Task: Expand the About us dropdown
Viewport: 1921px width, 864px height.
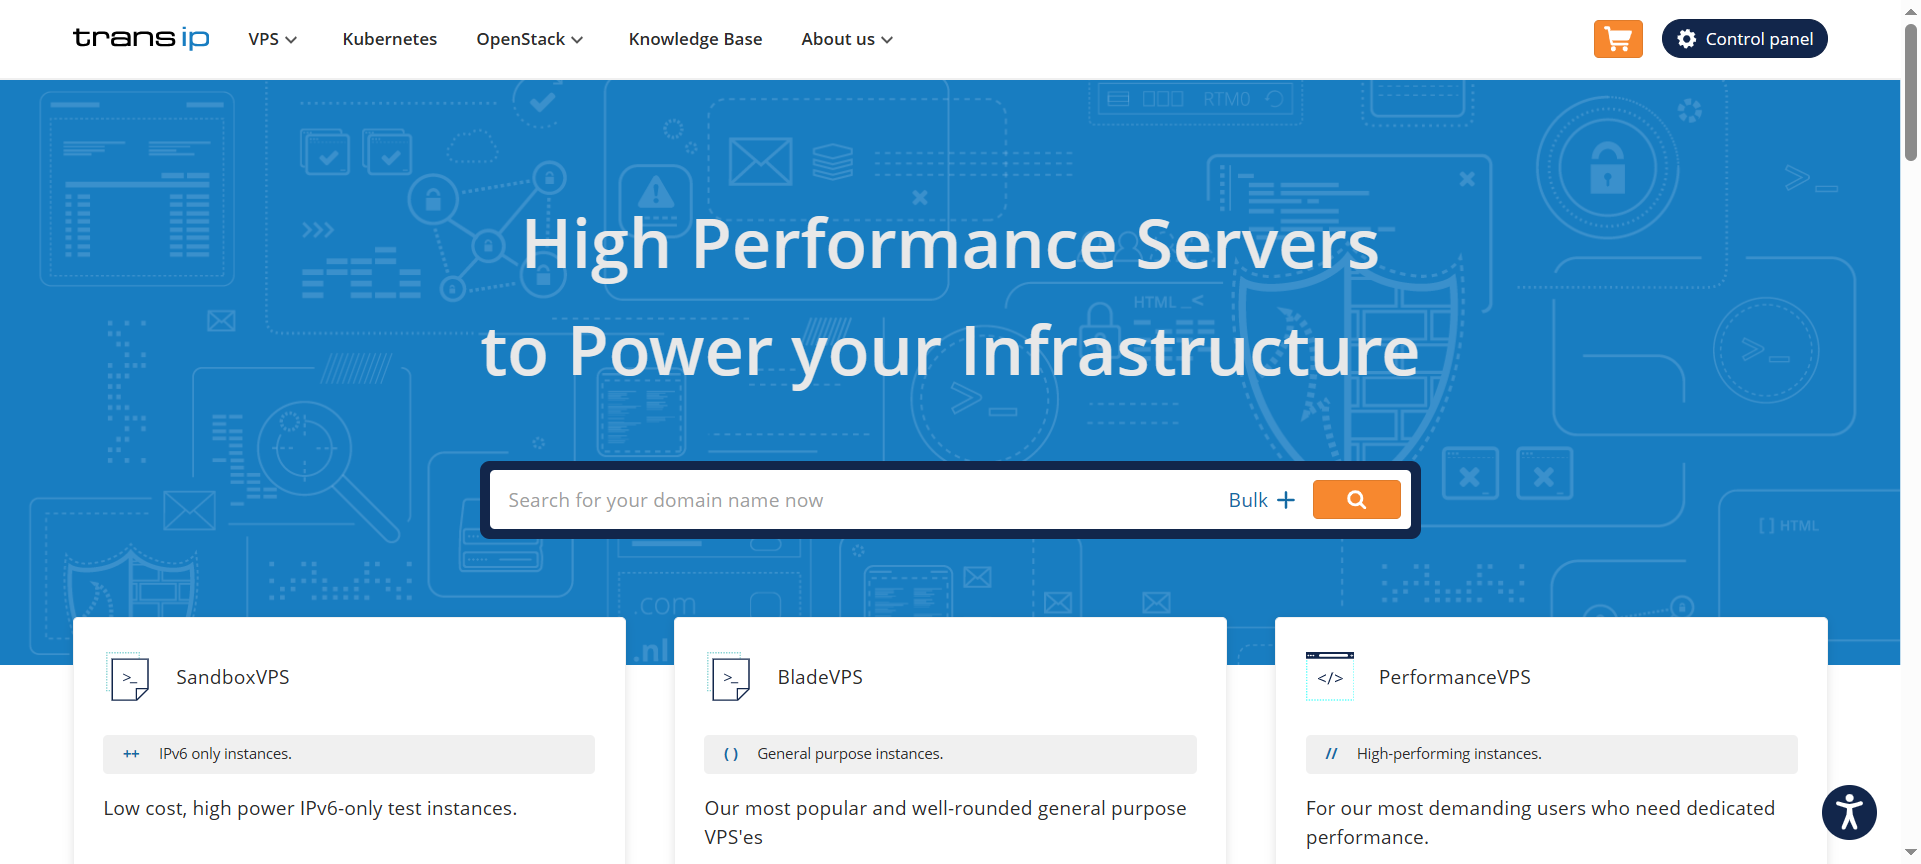Action: click(x=846, y=39)
